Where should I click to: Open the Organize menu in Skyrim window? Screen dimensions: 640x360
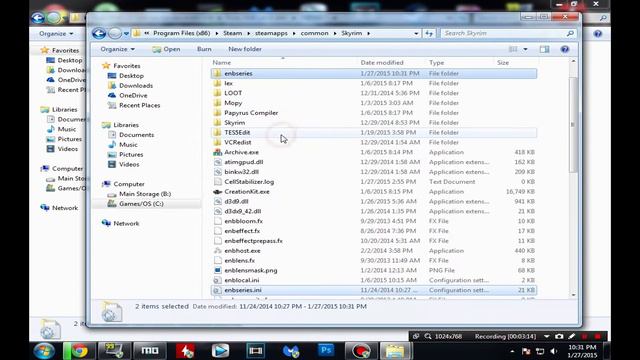(x=118, y=49)
